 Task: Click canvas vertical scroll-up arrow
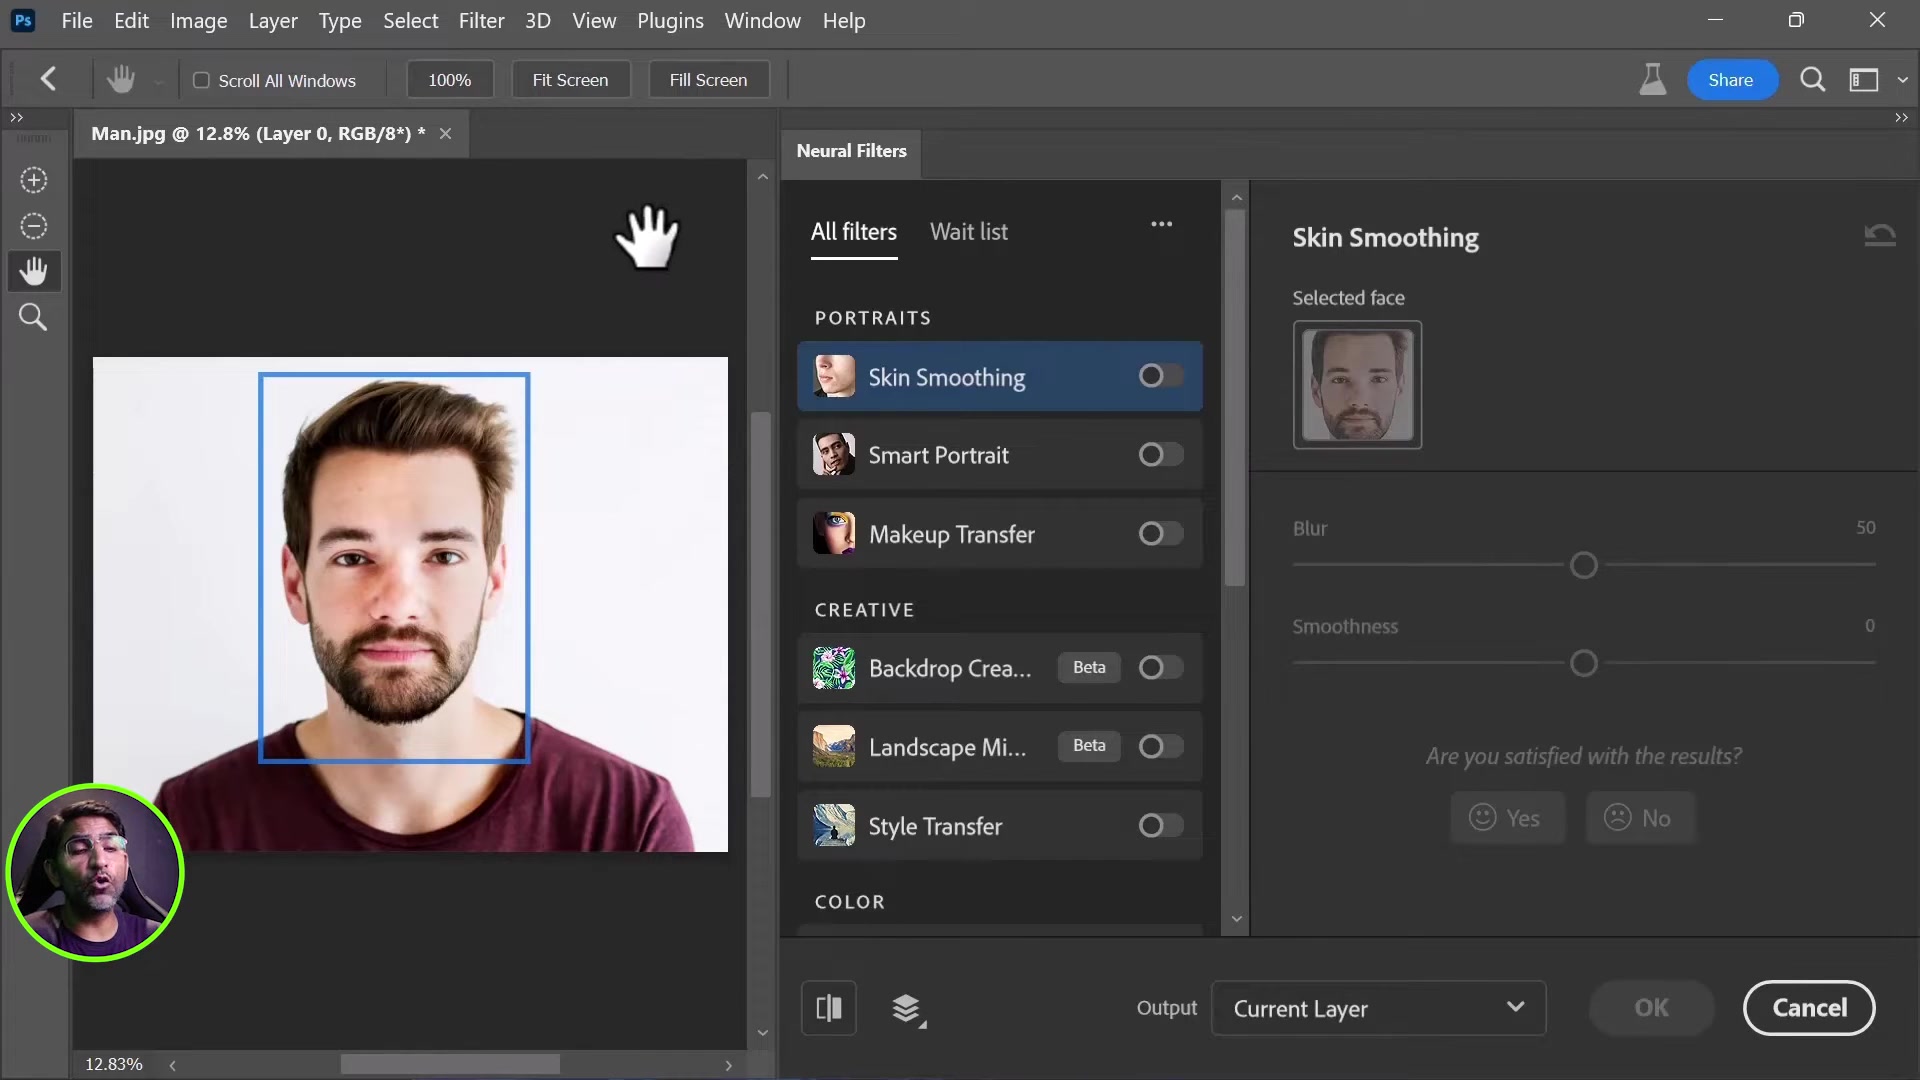click(763, 177)
